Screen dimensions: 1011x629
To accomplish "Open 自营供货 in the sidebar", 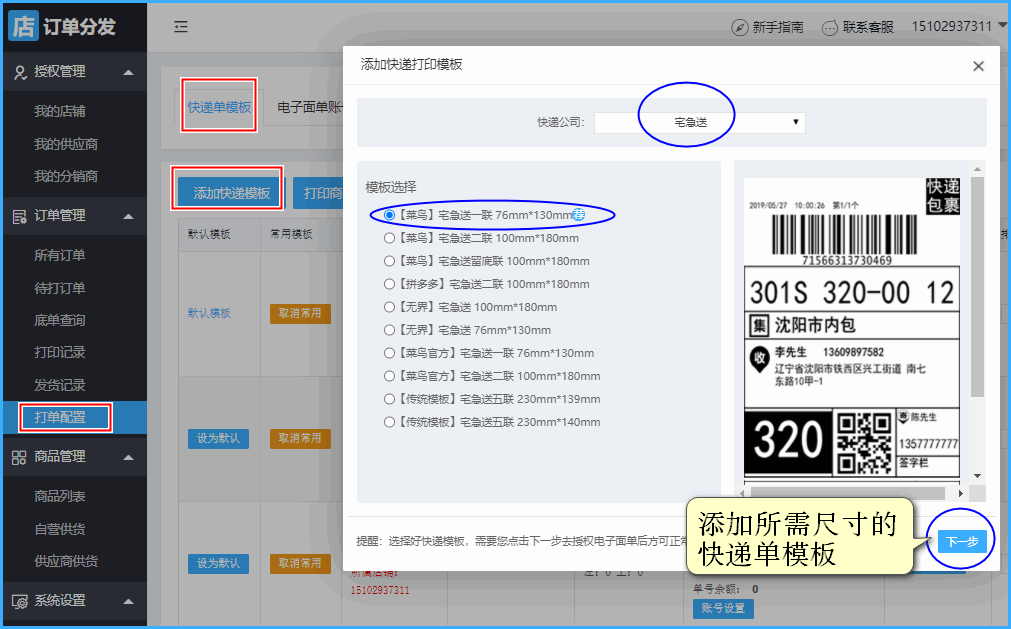I will [x=60, y=529].
